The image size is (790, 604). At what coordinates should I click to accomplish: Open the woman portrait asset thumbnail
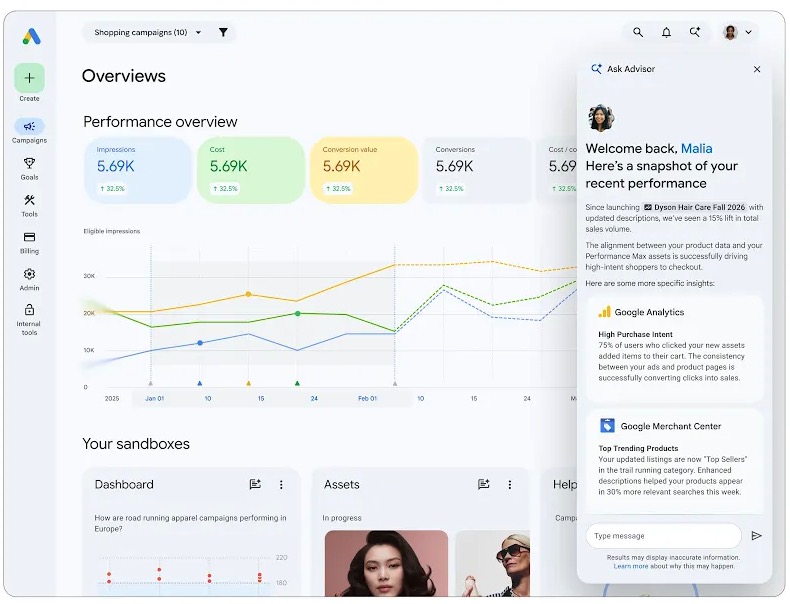coord(386,563)
